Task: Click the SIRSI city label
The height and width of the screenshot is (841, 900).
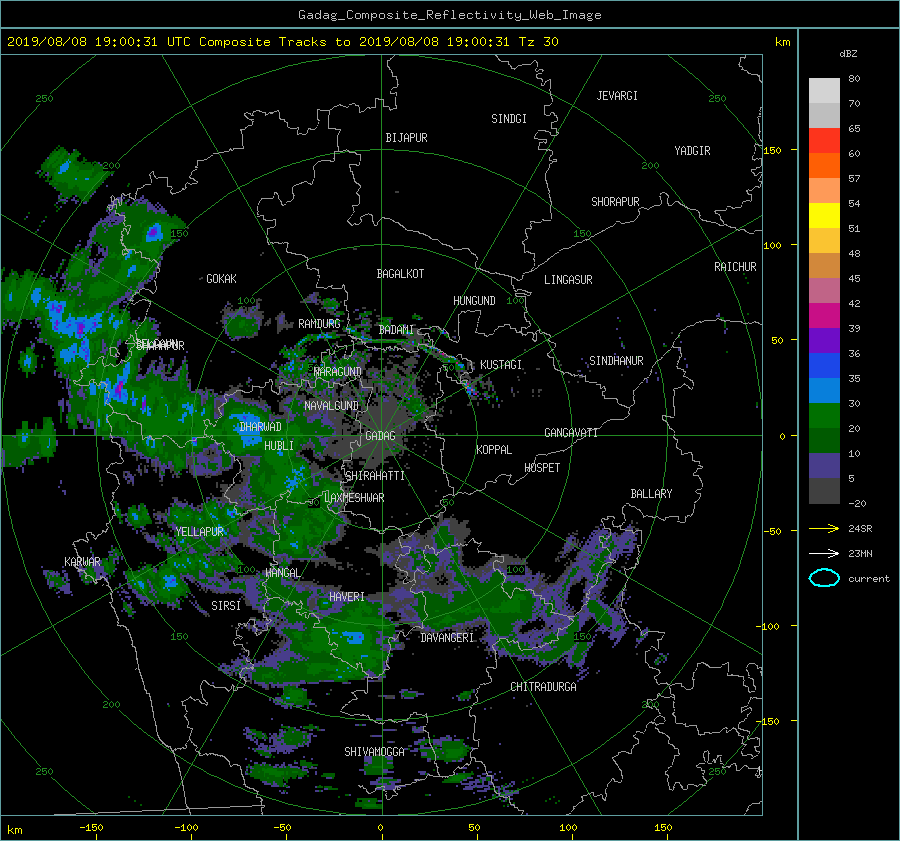Action: coord(226,606)
